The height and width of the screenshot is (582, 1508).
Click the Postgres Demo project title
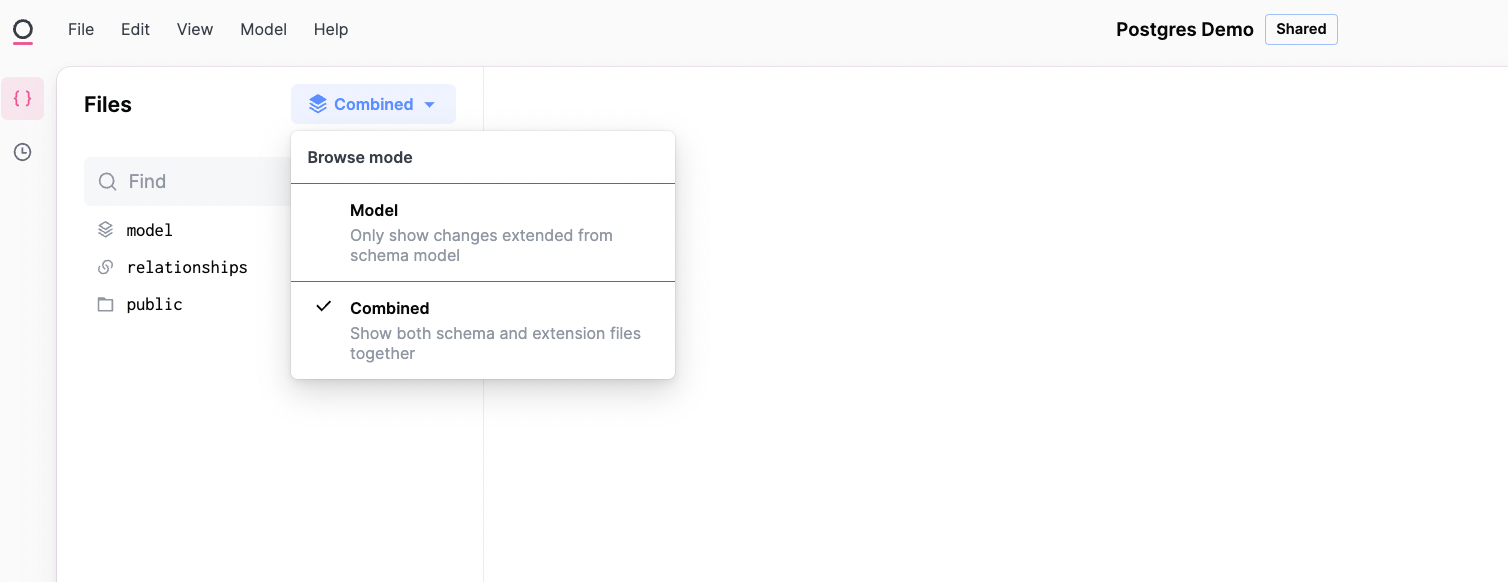coord(1184,29)
